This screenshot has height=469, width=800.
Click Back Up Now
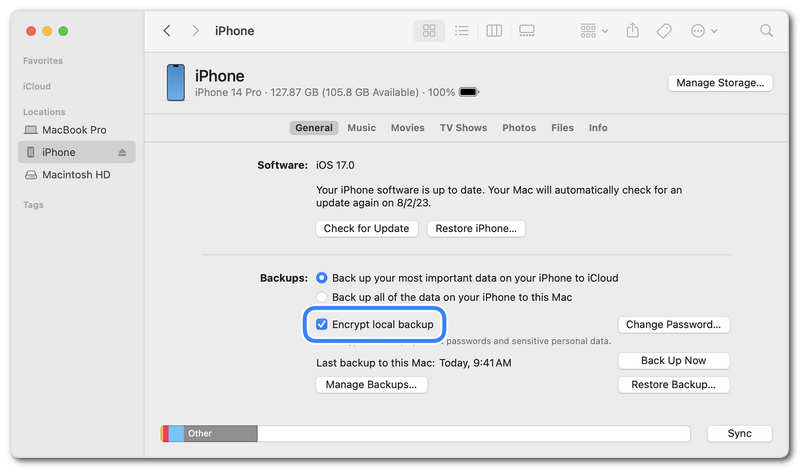click(673, 361)
